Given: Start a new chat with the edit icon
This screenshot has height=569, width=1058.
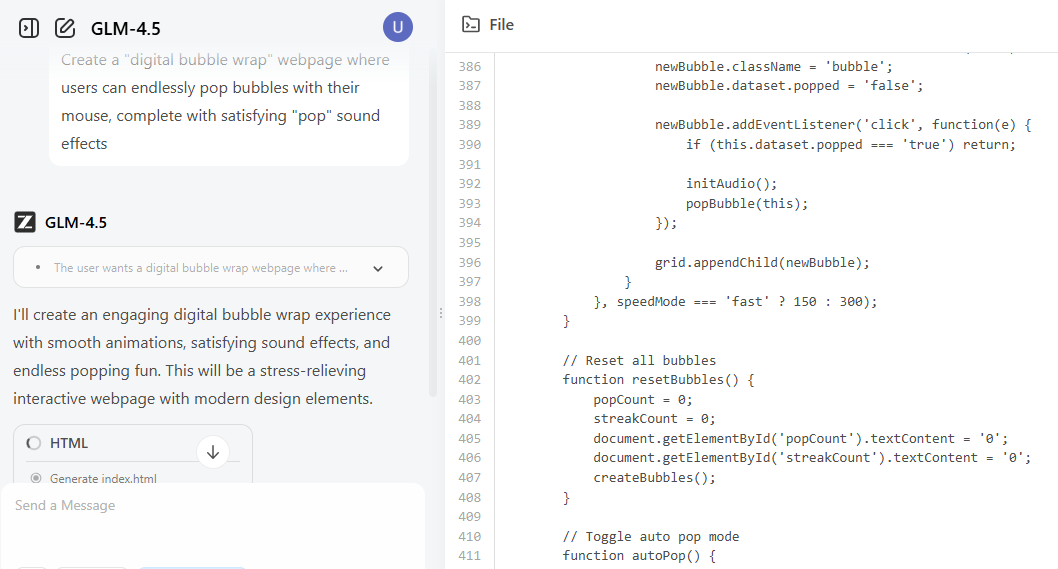Looking at the screenshot, I should pyautogui.click(x=65, y=28).
